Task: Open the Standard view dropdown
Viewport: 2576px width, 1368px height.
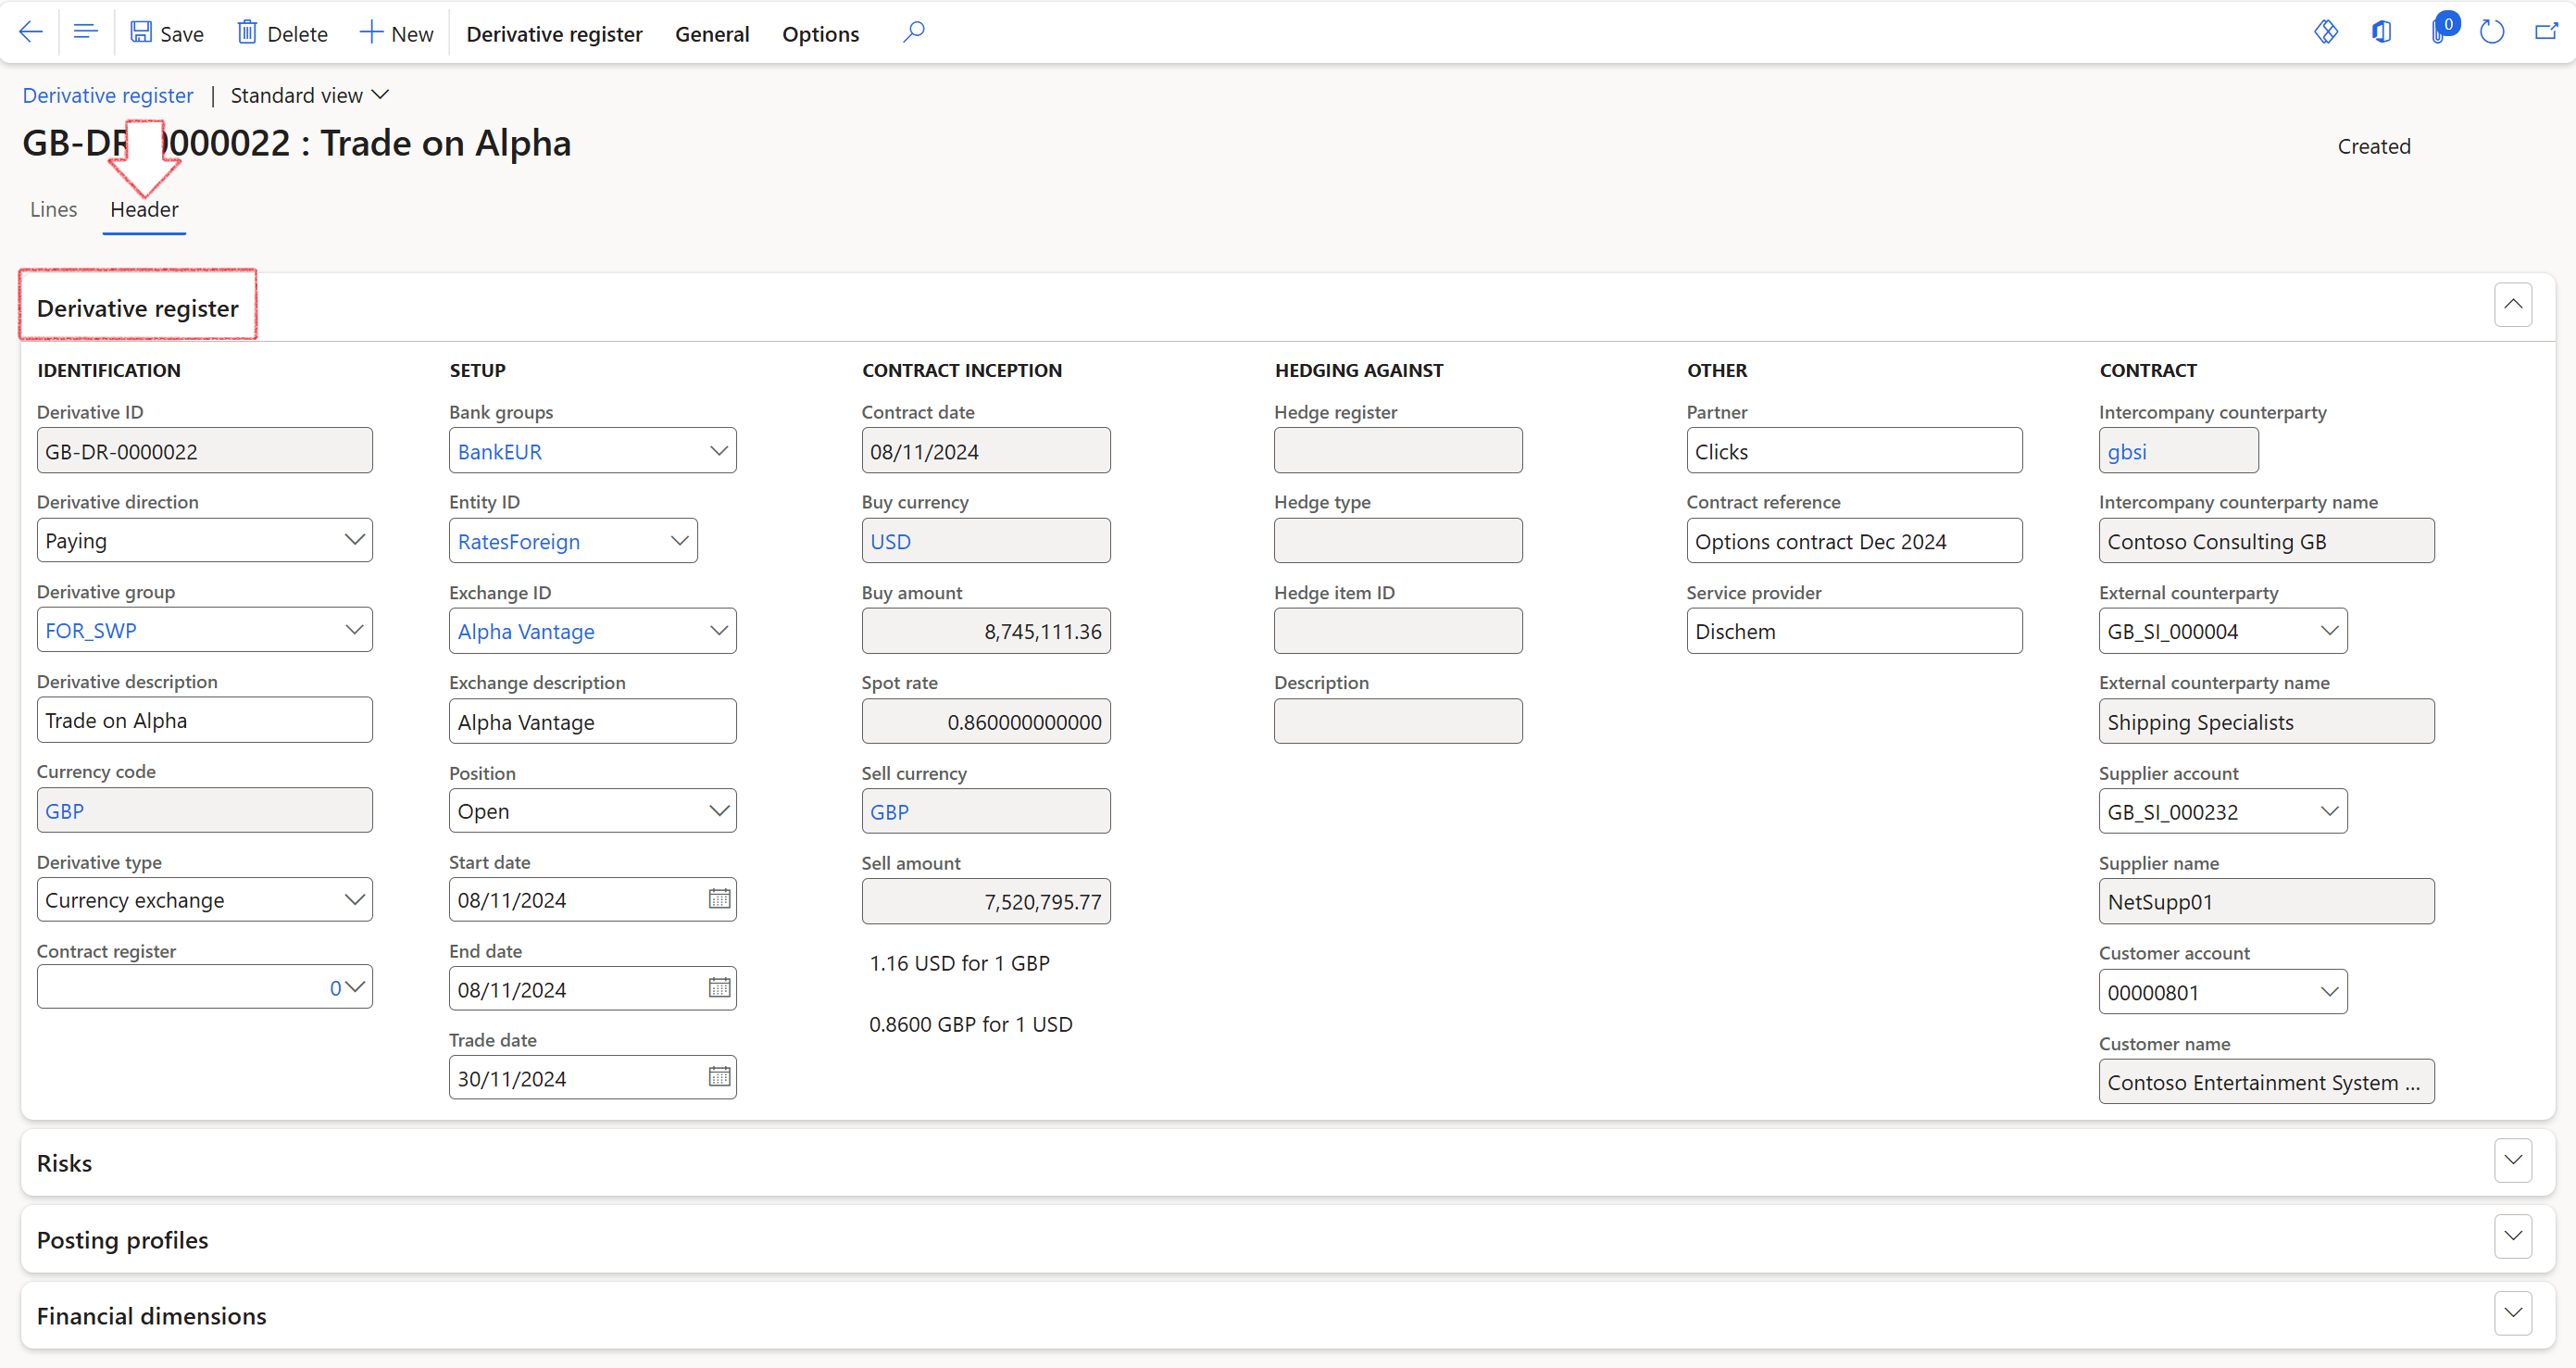Action: pyautogui.click(x=309, y=95)
